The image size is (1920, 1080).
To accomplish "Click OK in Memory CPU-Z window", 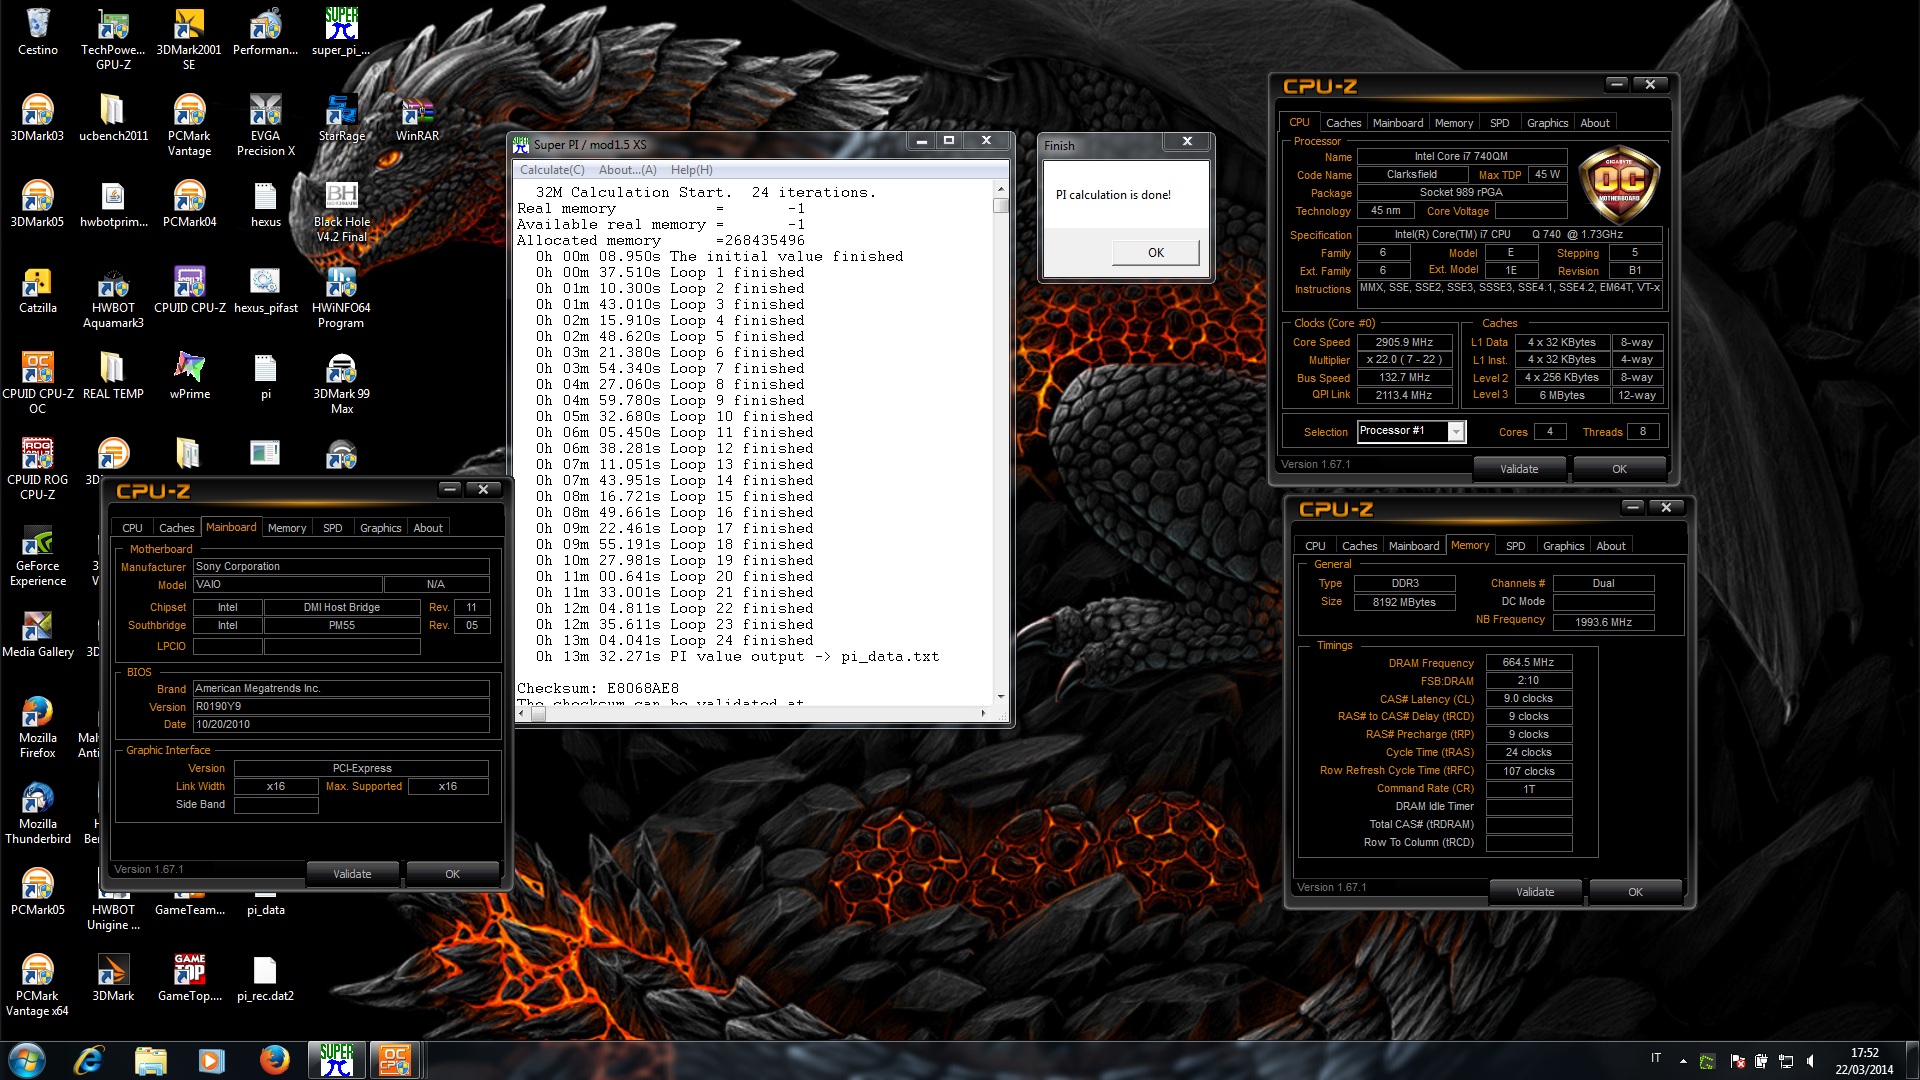I will tap(1635, 892).
